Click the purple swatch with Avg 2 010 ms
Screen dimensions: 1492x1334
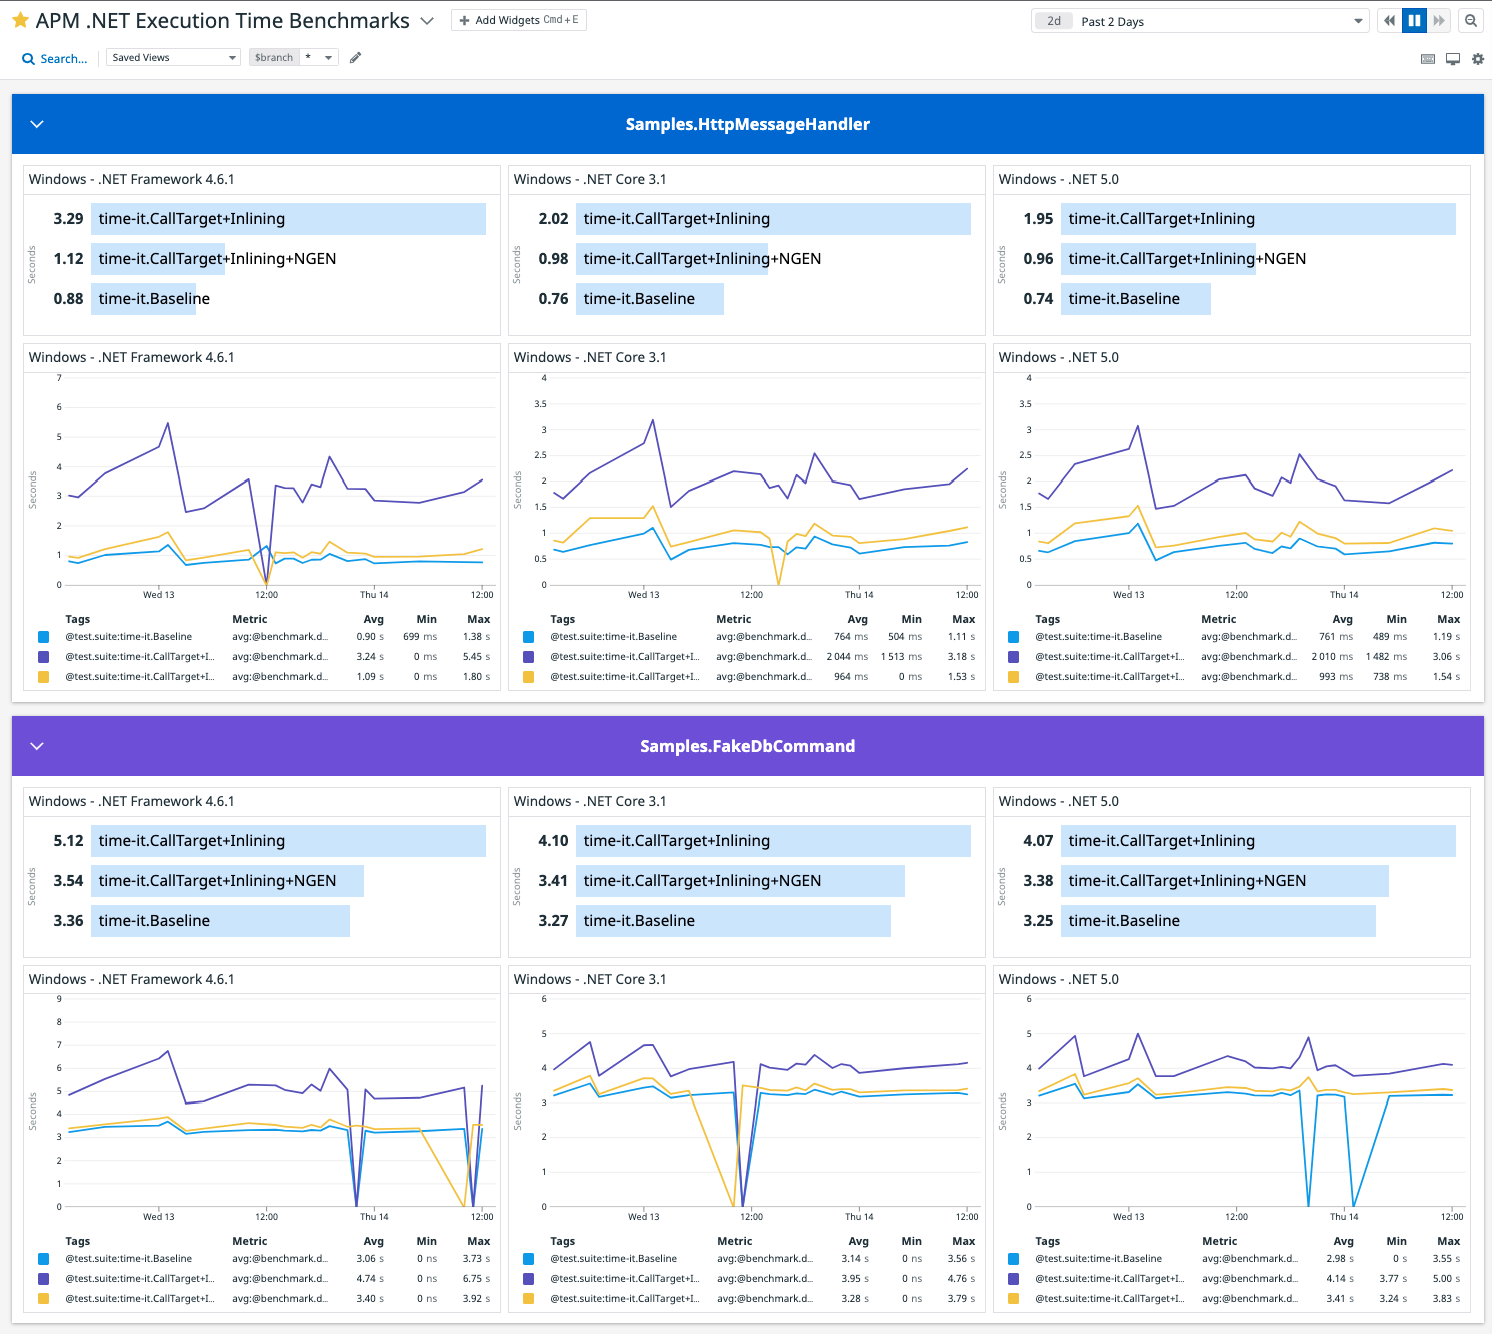click(1013, 657)
